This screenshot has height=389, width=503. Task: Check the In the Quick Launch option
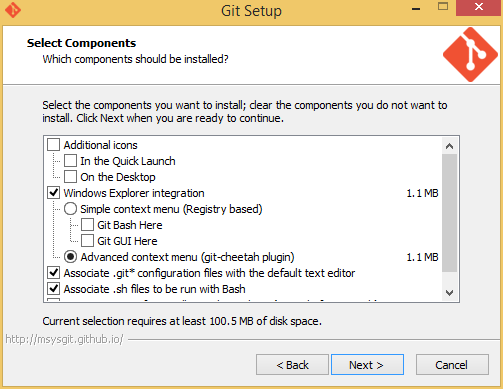click(70, 161)
